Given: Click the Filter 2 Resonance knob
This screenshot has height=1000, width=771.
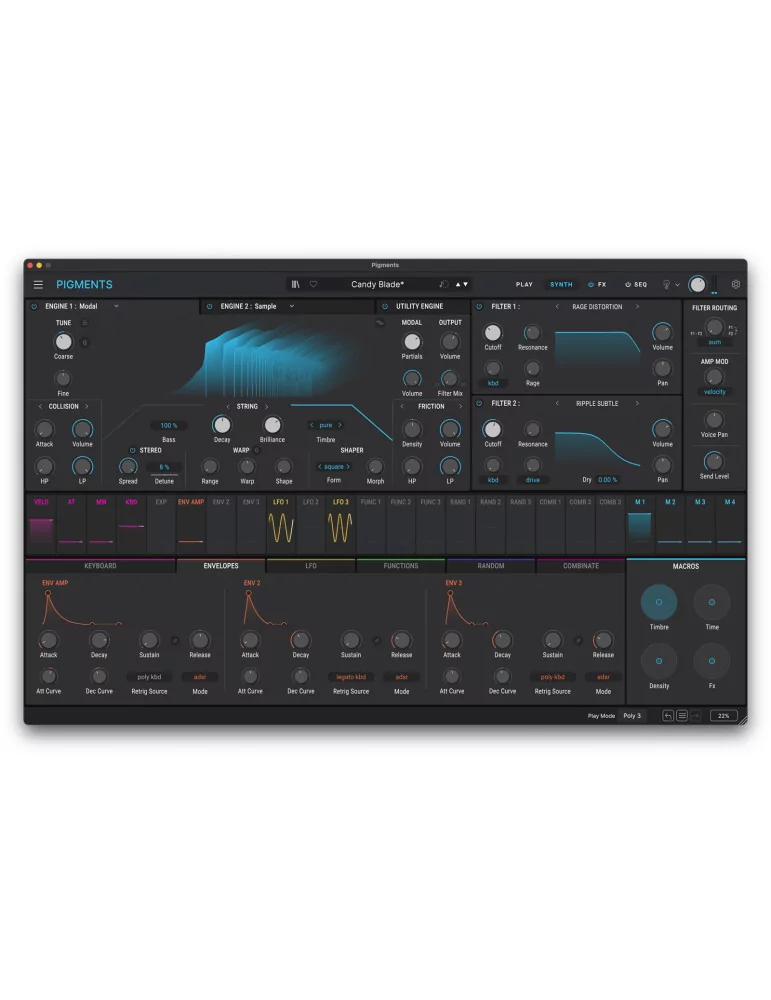Looking at the screenshot, I should [532, 429].
